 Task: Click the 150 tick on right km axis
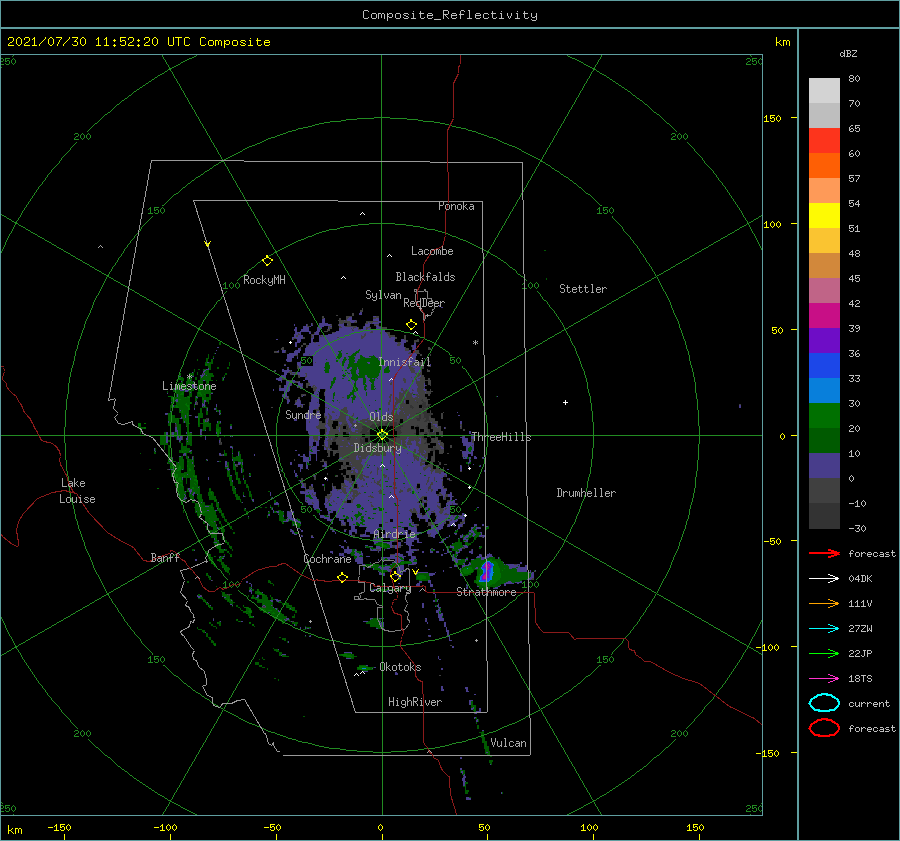pos(772,118)
